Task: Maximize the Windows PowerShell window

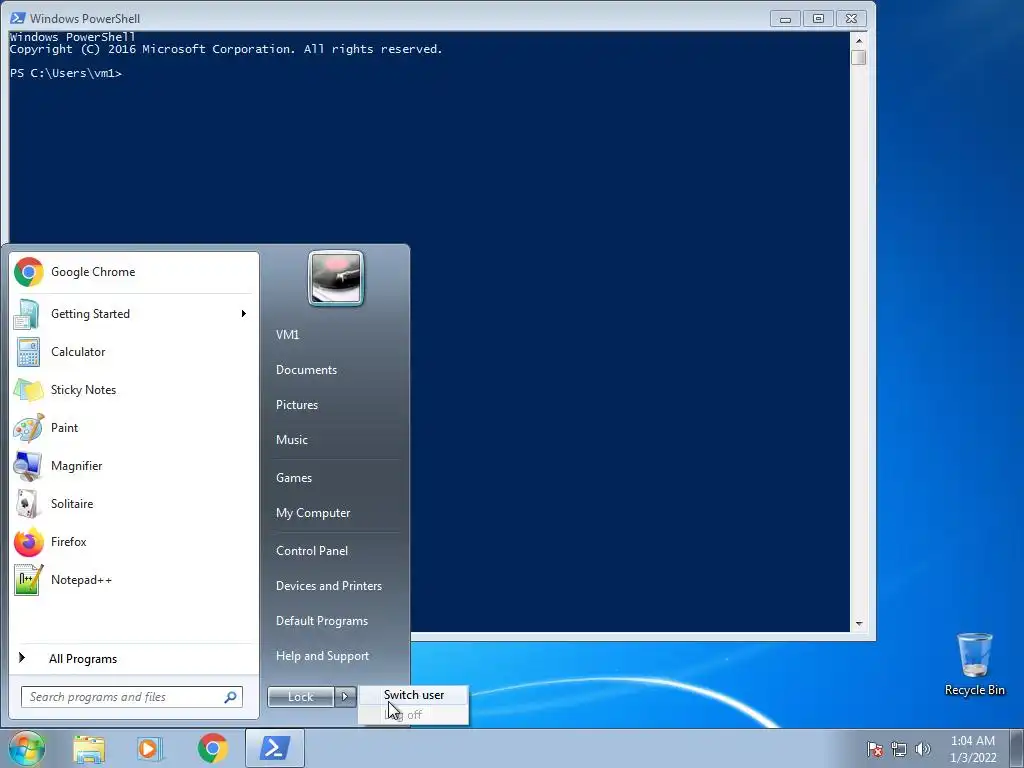Action: (x=818, y=18)
